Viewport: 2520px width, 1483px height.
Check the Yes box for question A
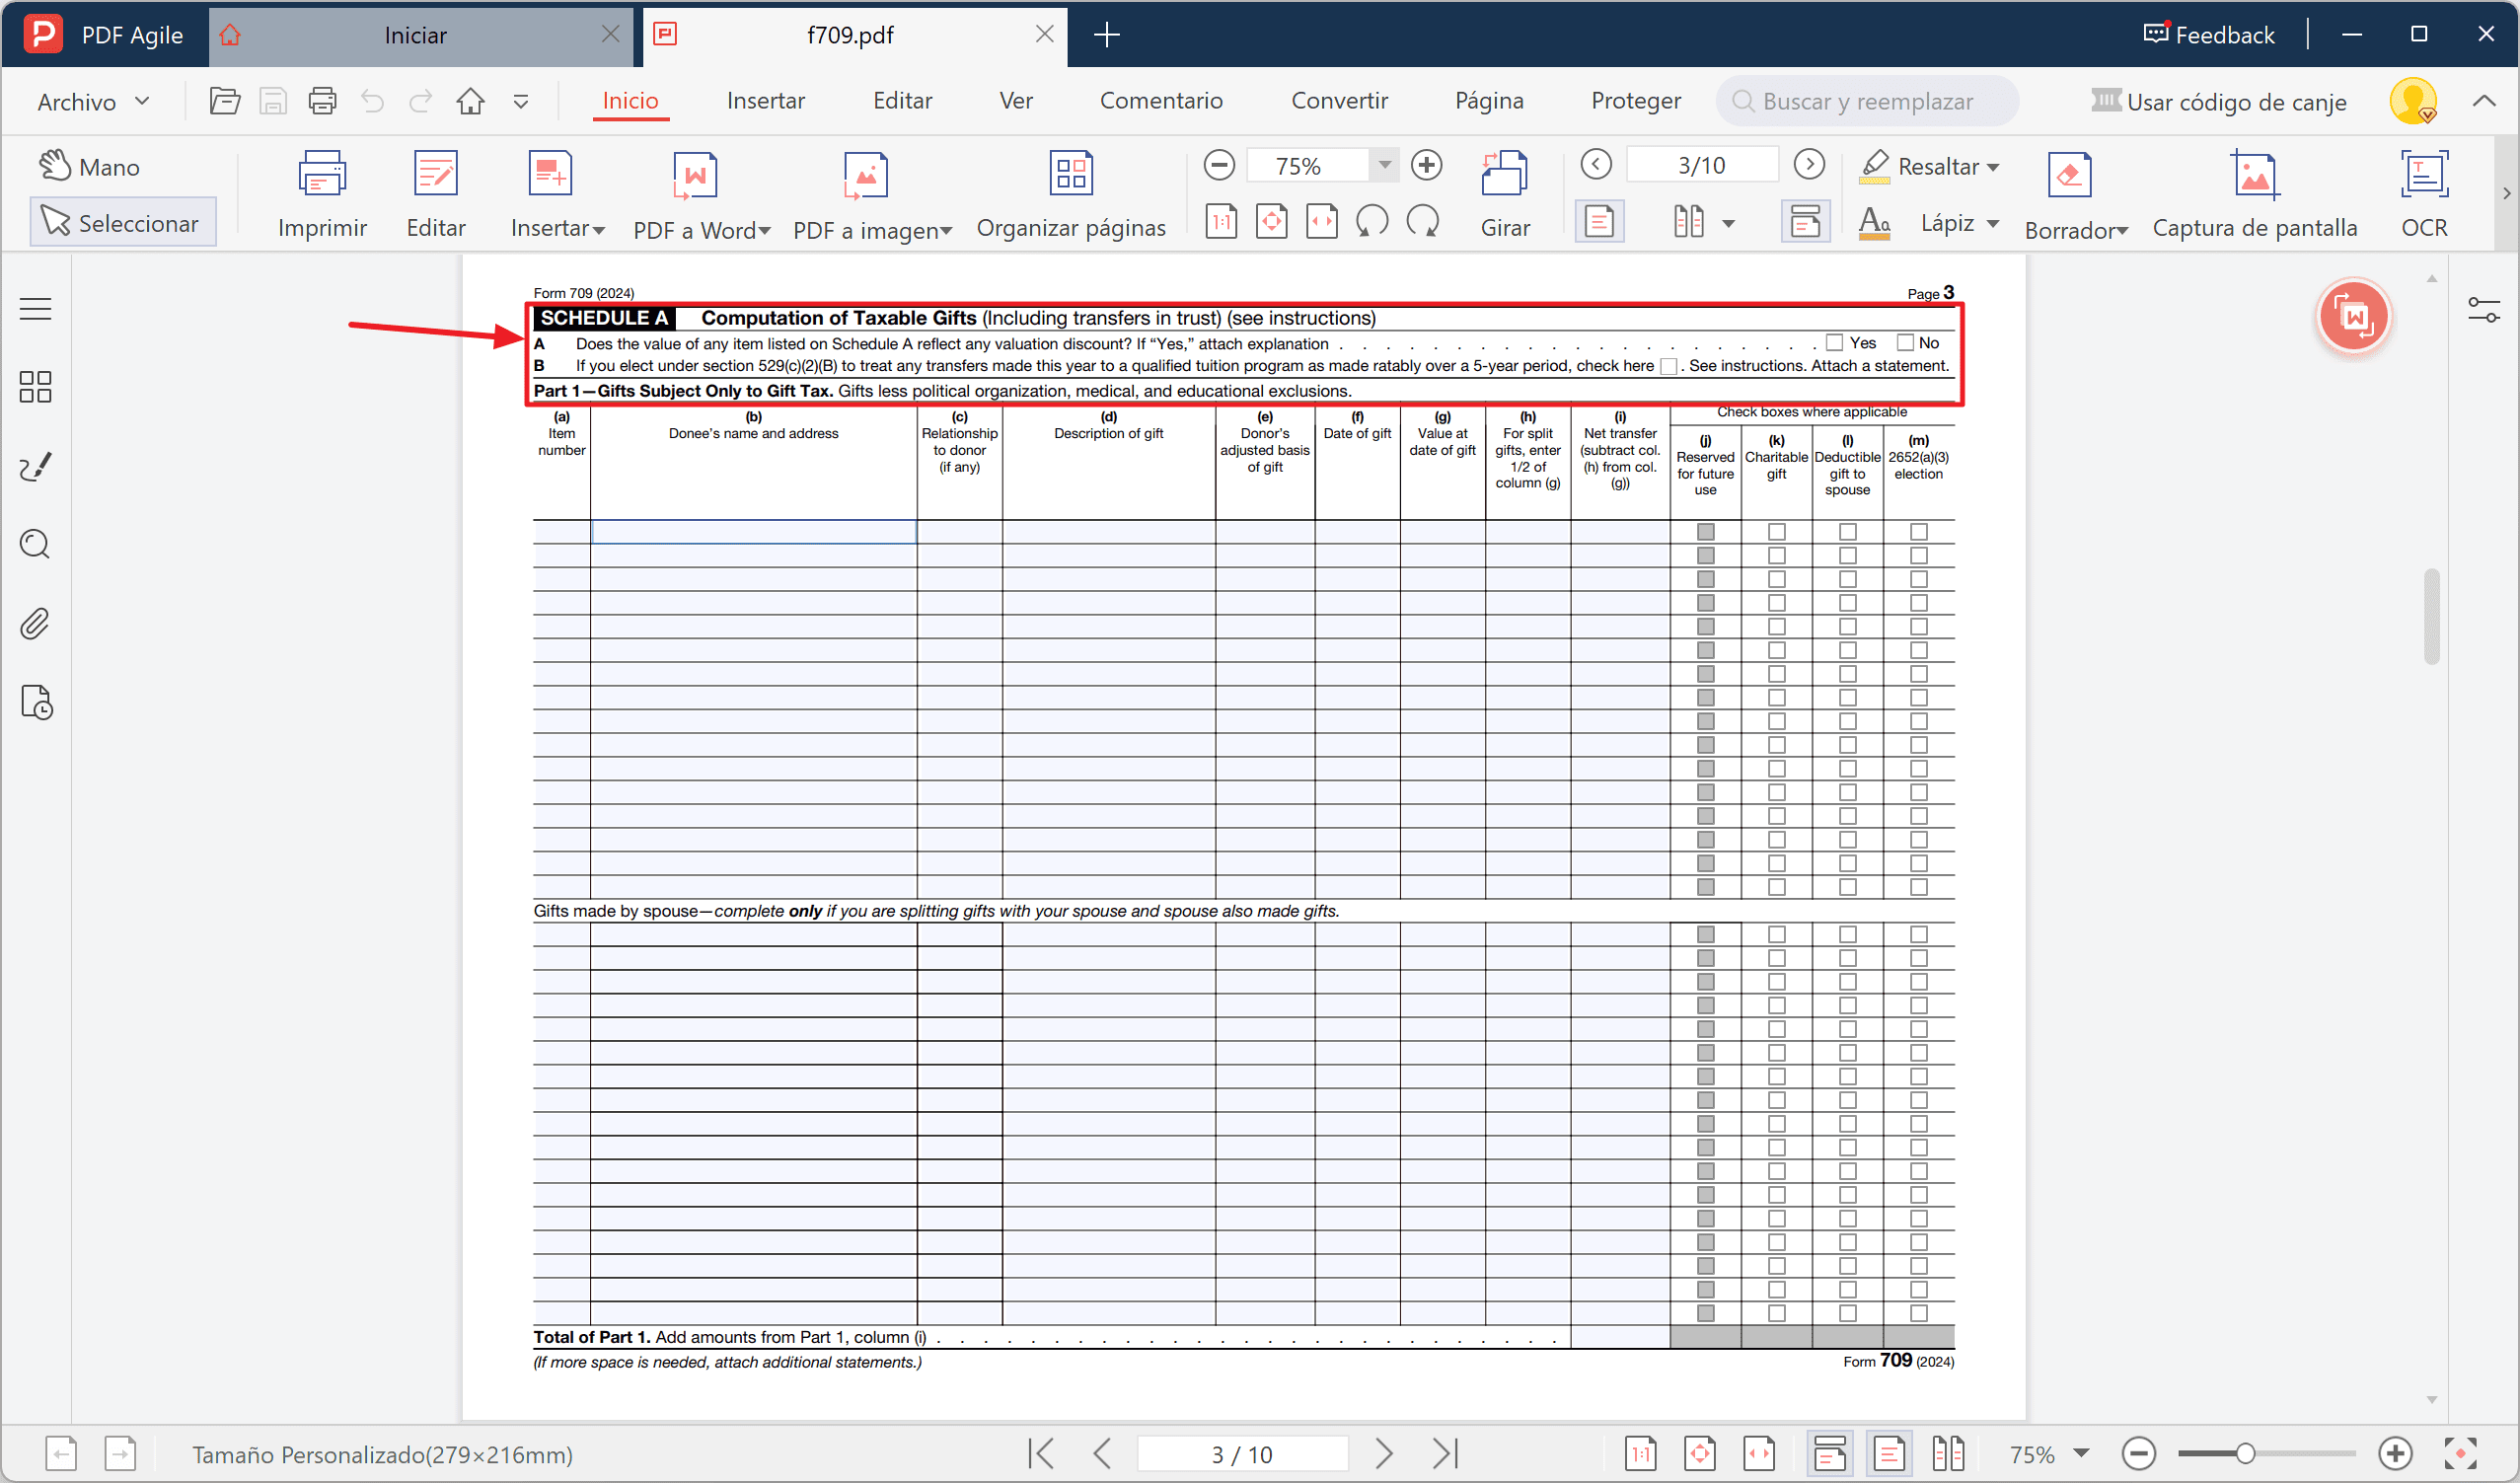(x=1833, y=342)
